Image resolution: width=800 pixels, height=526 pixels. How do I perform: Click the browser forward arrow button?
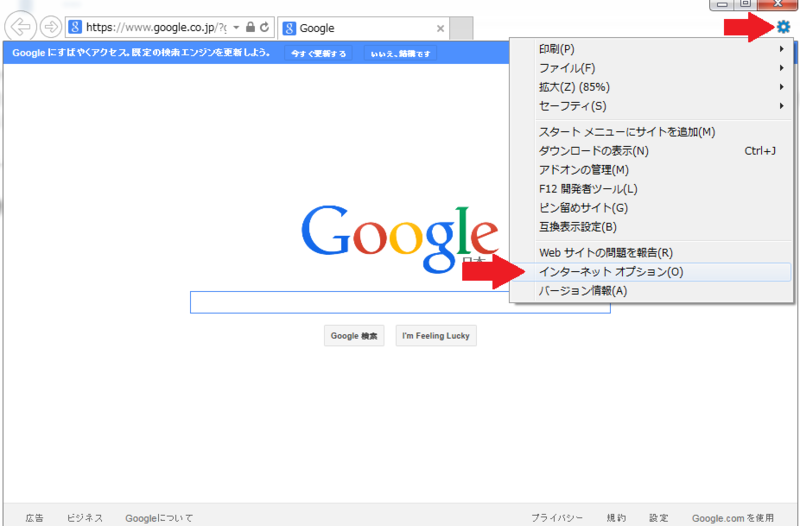click(x=50, y=27)
